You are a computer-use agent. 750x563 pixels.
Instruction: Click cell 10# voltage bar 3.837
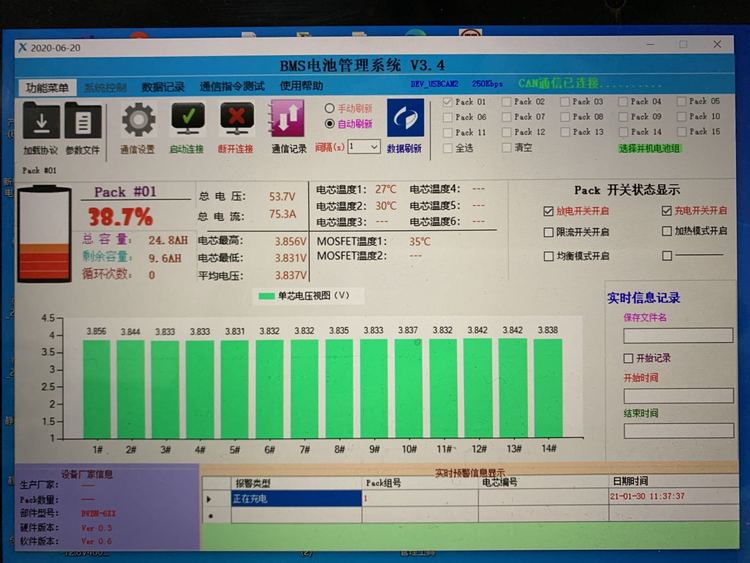[x=408, y=388]
